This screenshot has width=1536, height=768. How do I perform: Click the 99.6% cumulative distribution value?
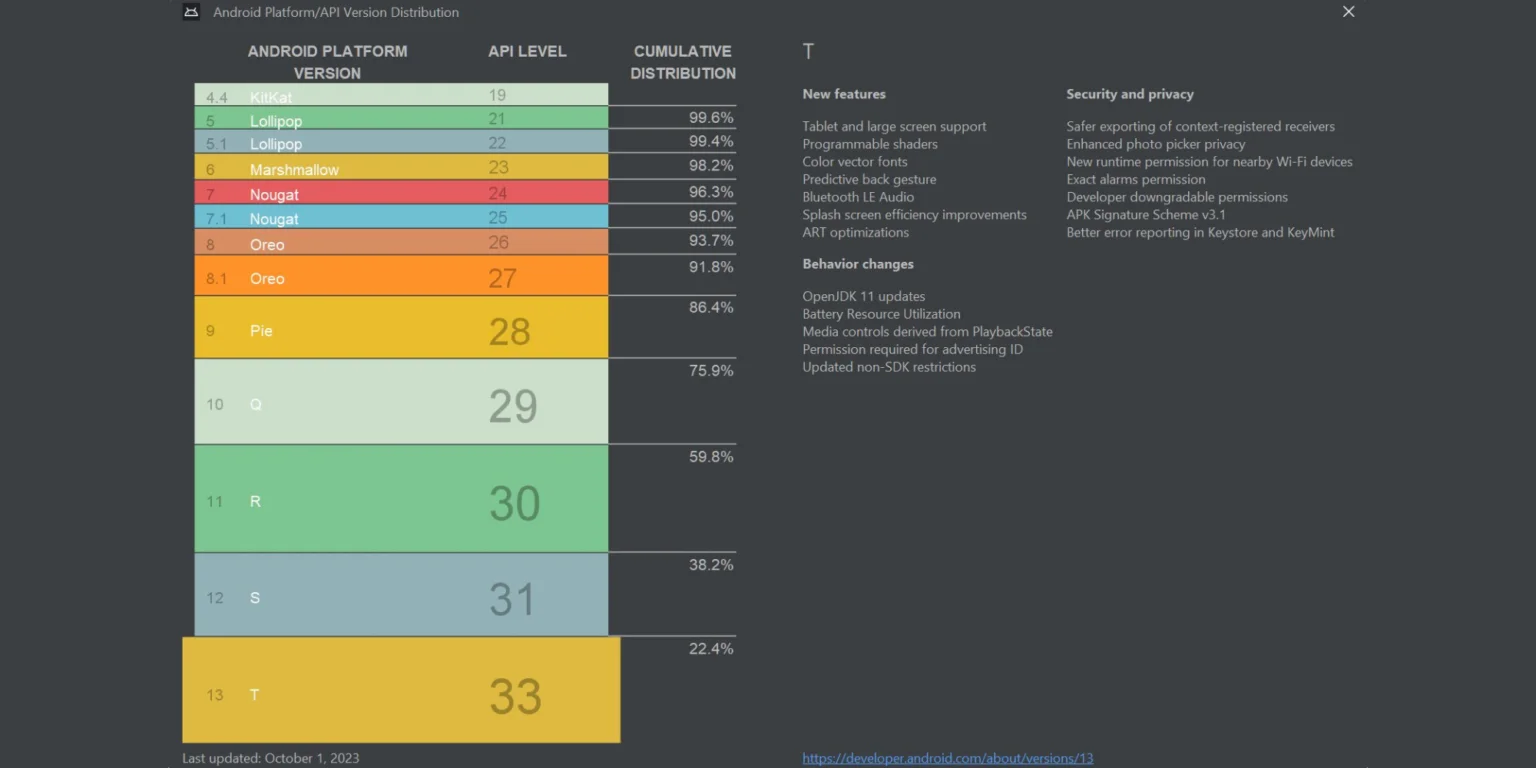[711, 117]
